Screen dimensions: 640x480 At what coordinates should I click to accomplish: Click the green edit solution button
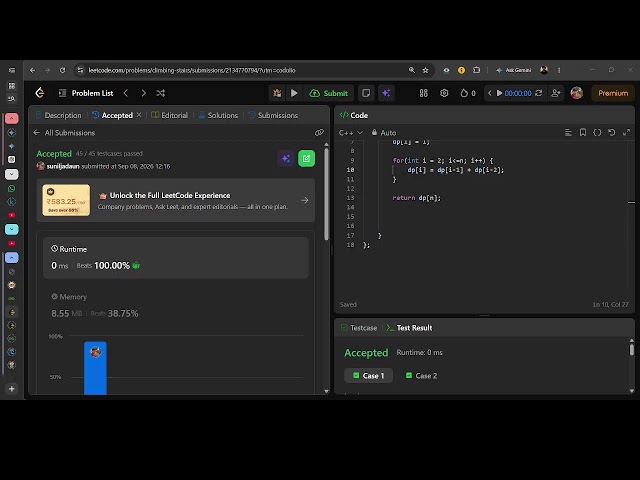tap(307, 158)
